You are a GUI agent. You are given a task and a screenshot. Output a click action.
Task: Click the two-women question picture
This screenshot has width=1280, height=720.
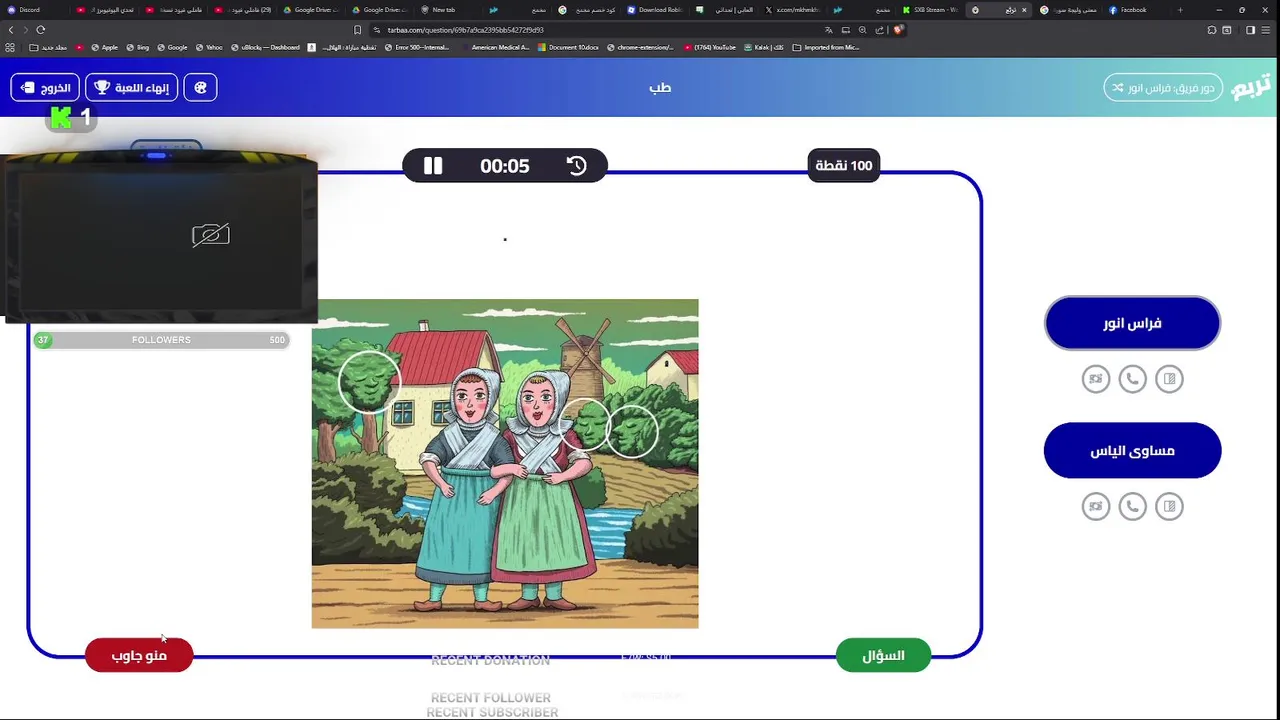[x=505, y=463]
